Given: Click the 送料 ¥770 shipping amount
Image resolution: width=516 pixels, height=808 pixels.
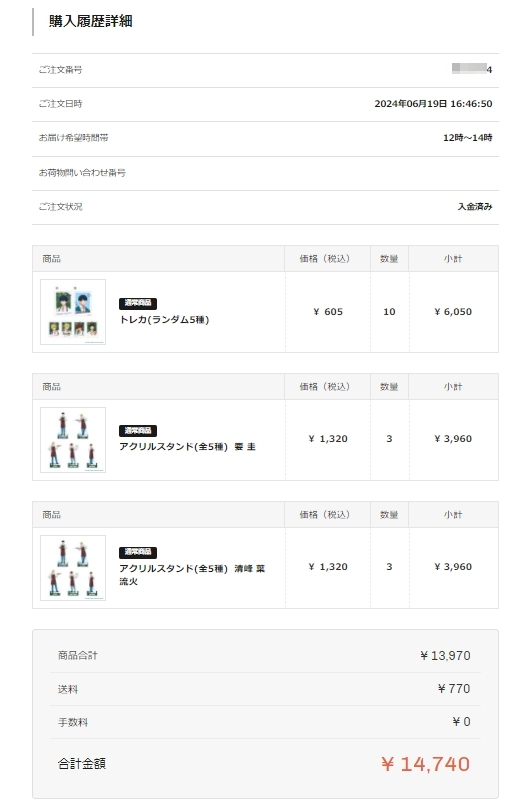Looking at the screenshot, I should (x=454, y=688).
